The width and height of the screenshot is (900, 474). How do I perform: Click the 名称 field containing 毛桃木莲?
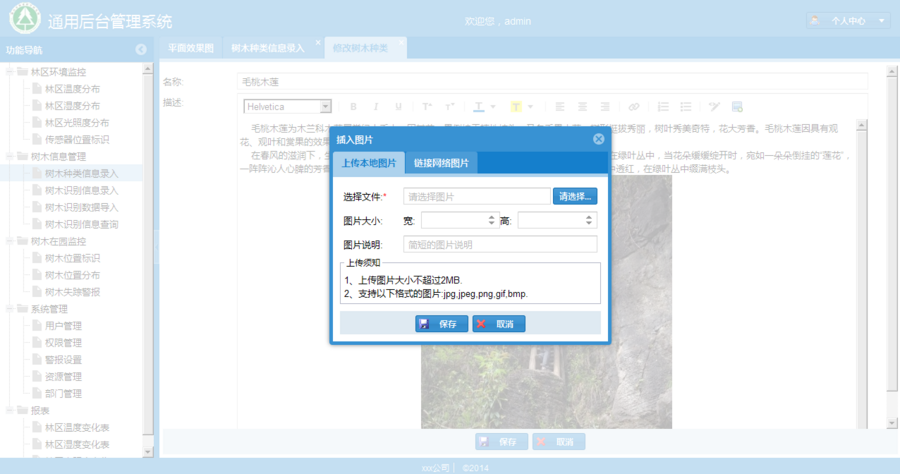[x=552, y=82]
